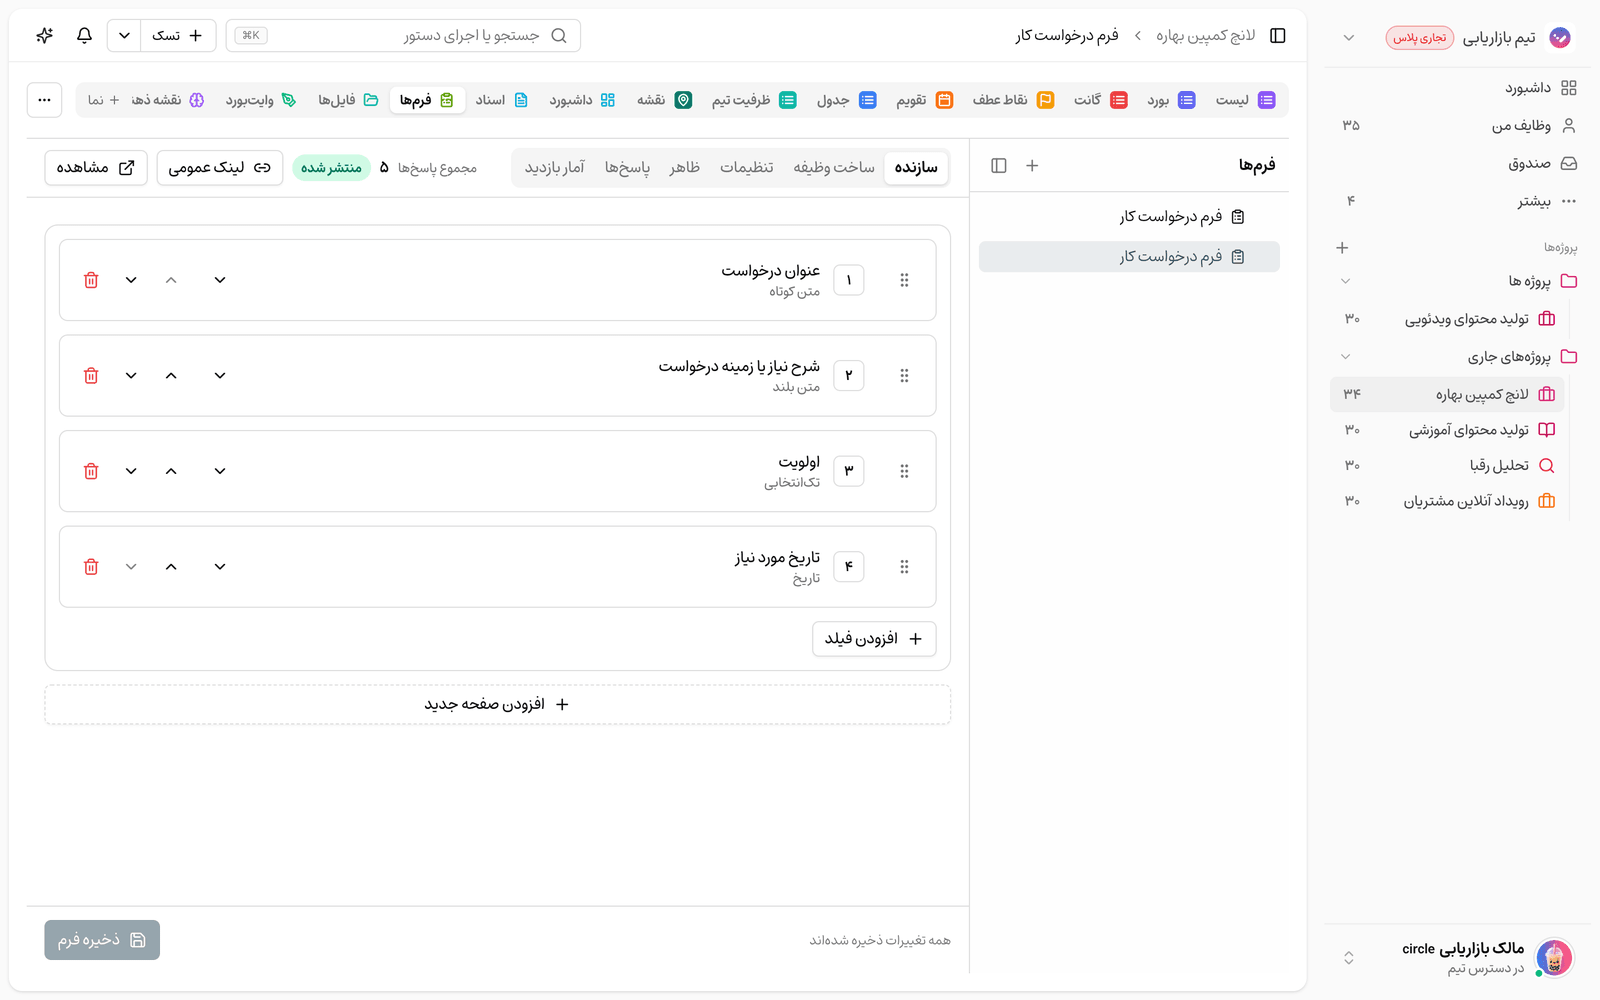Collapse the پروژه‌های جاری folder

tap(1345, 356)
